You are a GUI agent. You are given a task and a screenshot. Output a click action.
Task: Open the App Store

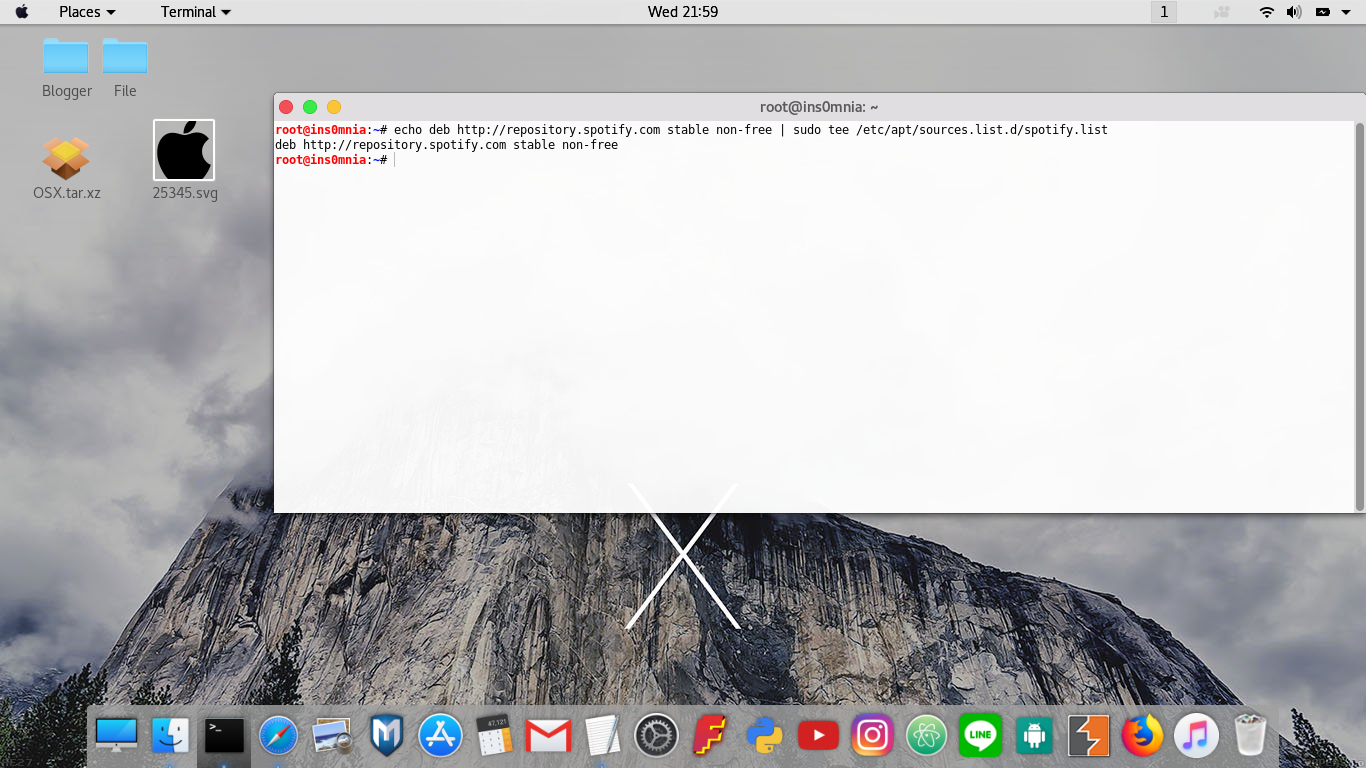[x=440, y=735]
